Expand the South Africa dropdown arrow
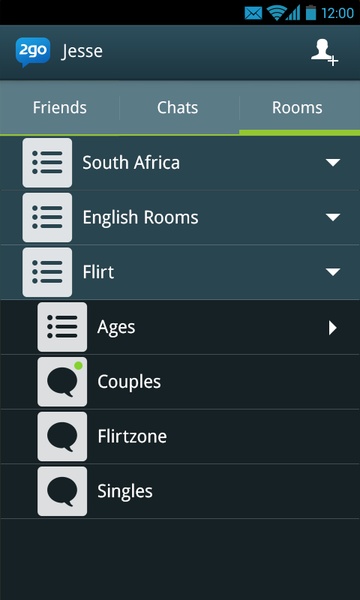The width and height of the screenshot is (360, 600). (333, 163)
